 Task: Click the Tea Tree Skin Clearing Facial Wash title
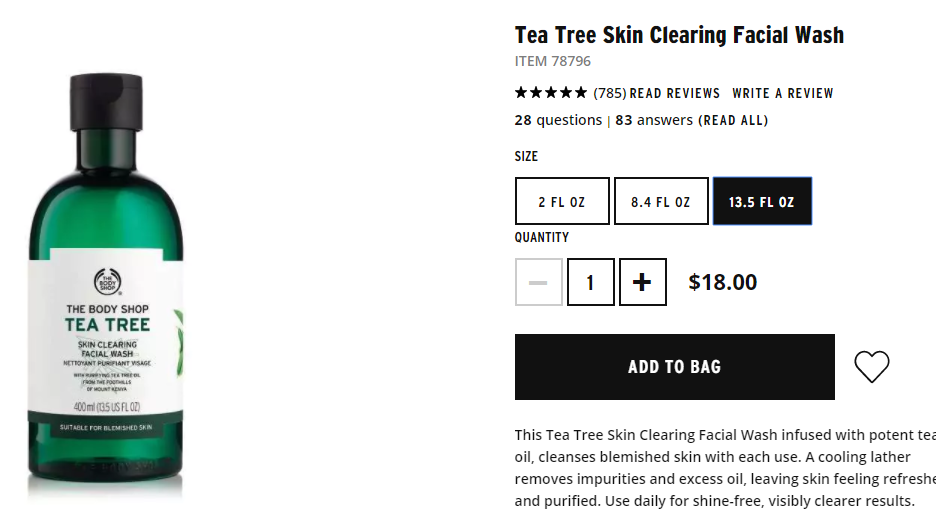click(x=679, y=35)
